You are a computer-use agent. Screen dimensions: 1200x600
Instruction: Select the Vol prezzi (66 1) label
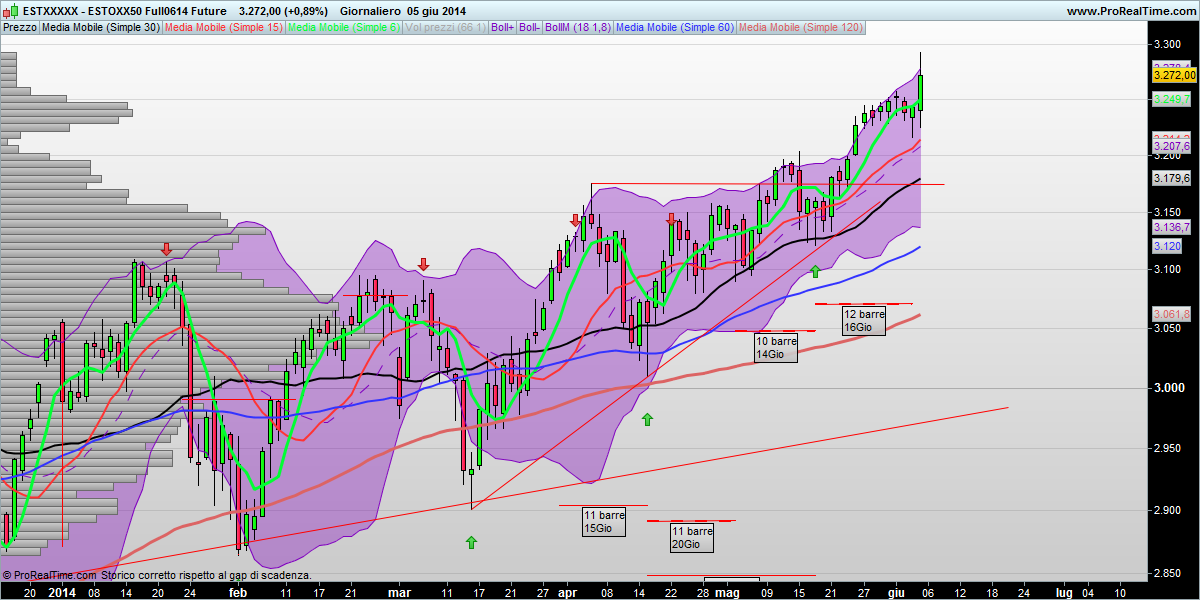(x=446, y=28)
